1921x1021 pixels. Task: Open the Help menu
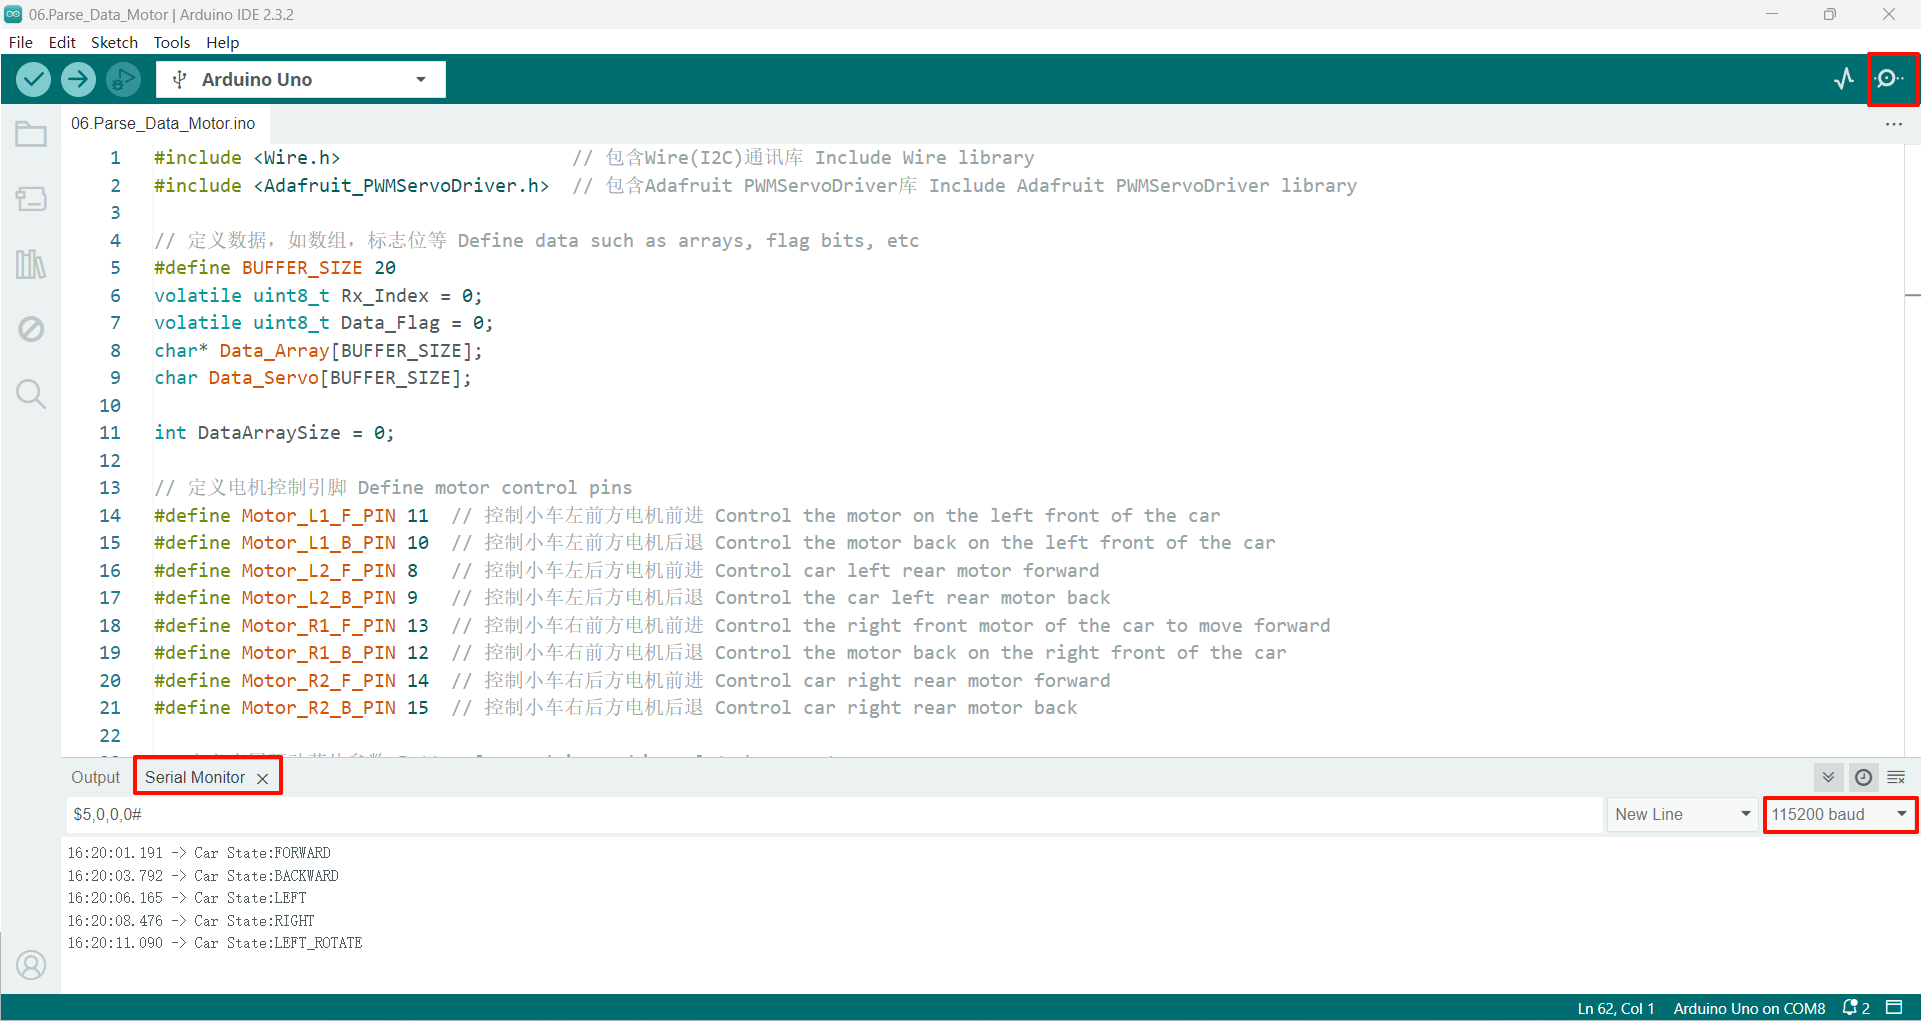click(x=223, y=42)
